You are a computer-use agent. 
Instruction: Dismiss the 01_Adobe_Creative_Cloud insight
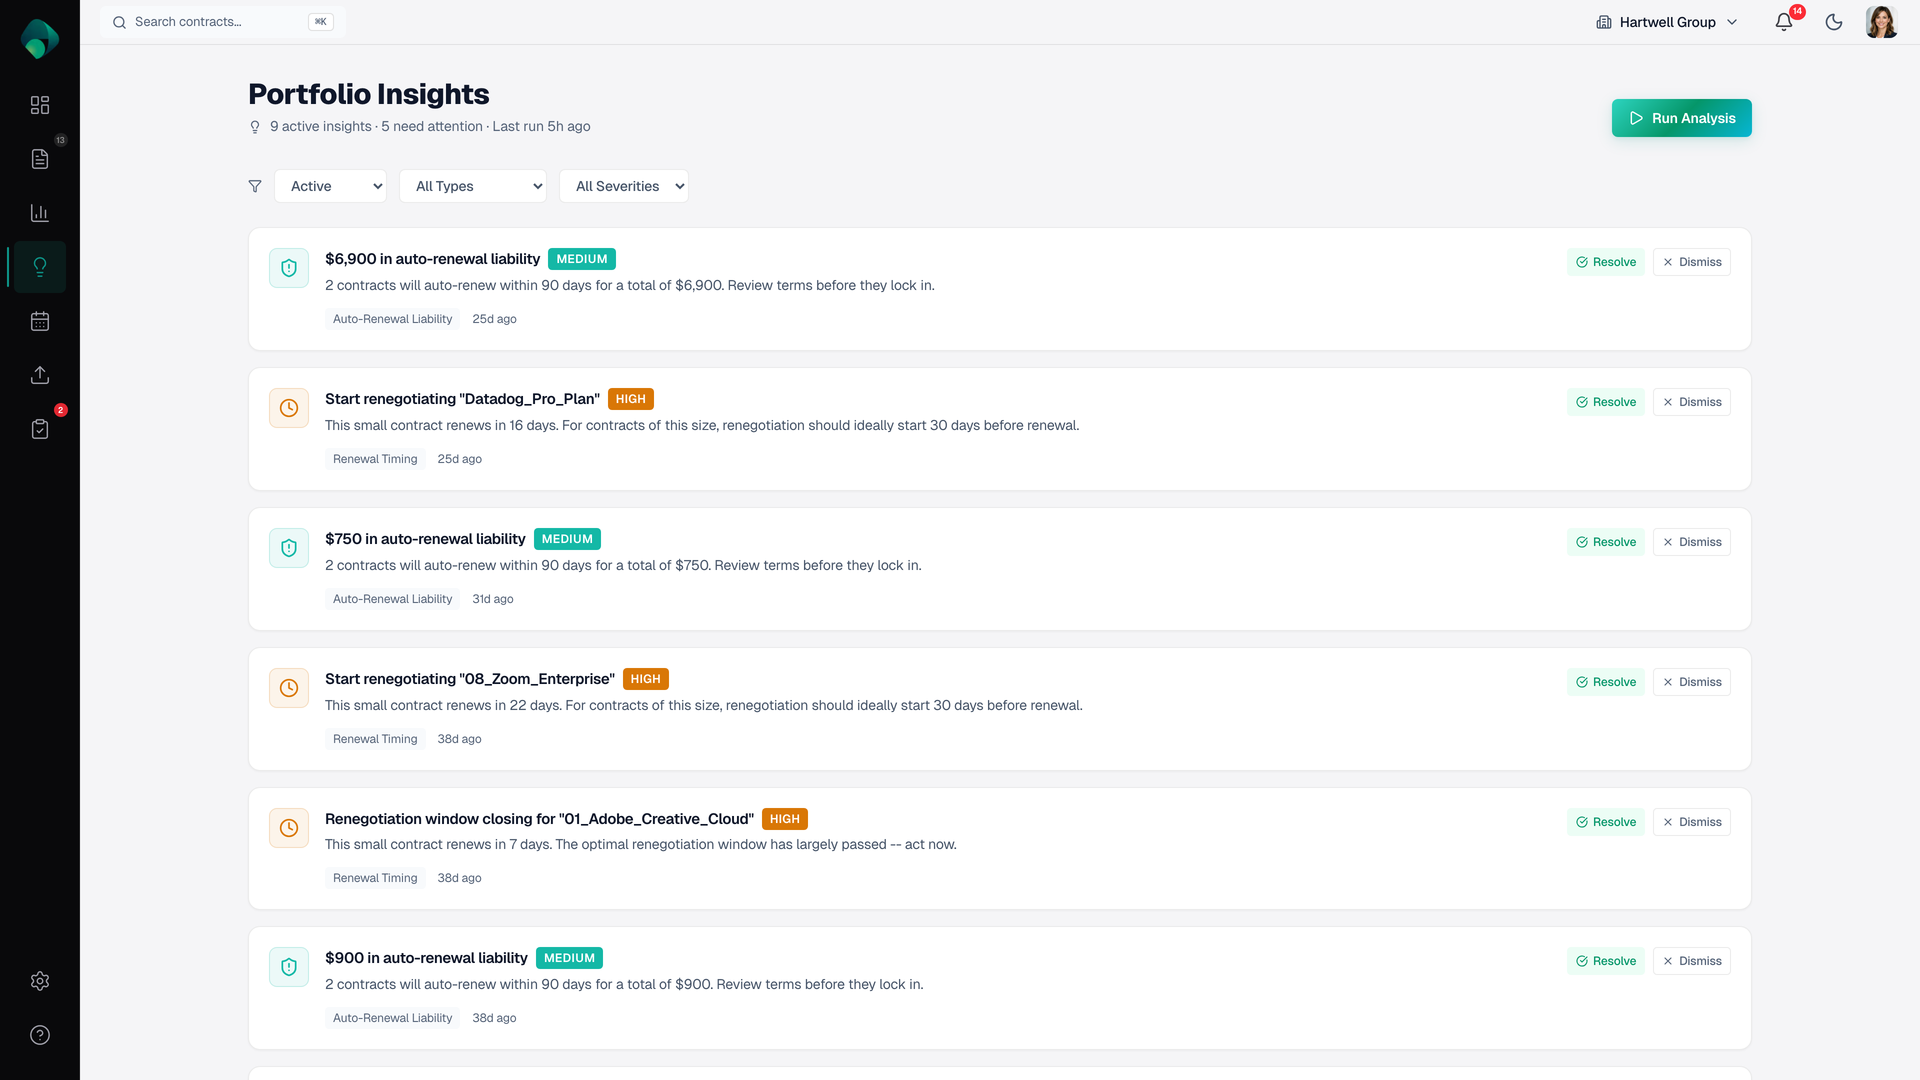(1691, 822)
